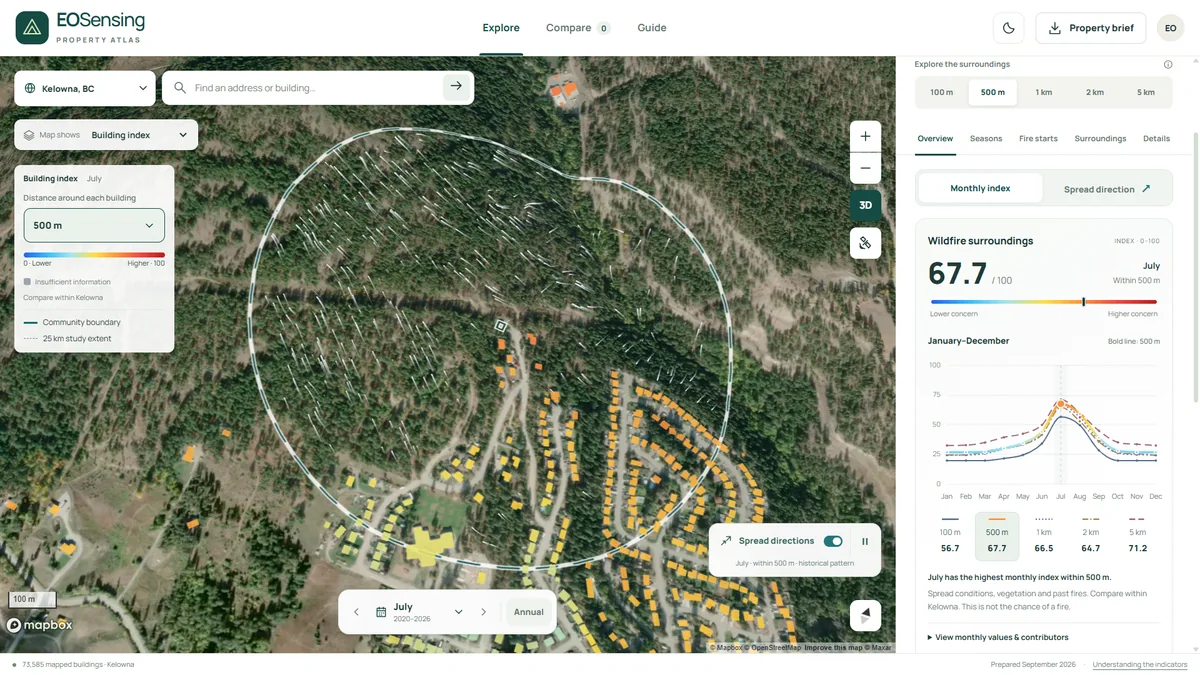Toggle Spread directions switch off
The width and height of the screenshot is (1200, 675).
[x=833, y=541]
